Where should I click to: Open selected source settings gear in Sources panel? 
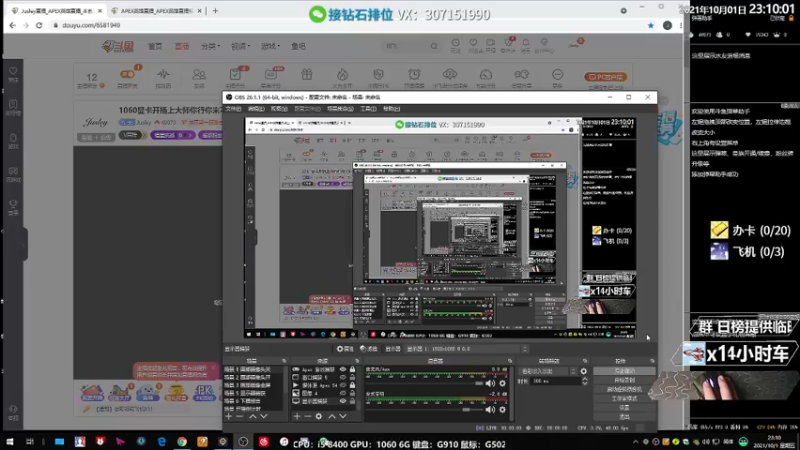point(319,416)
